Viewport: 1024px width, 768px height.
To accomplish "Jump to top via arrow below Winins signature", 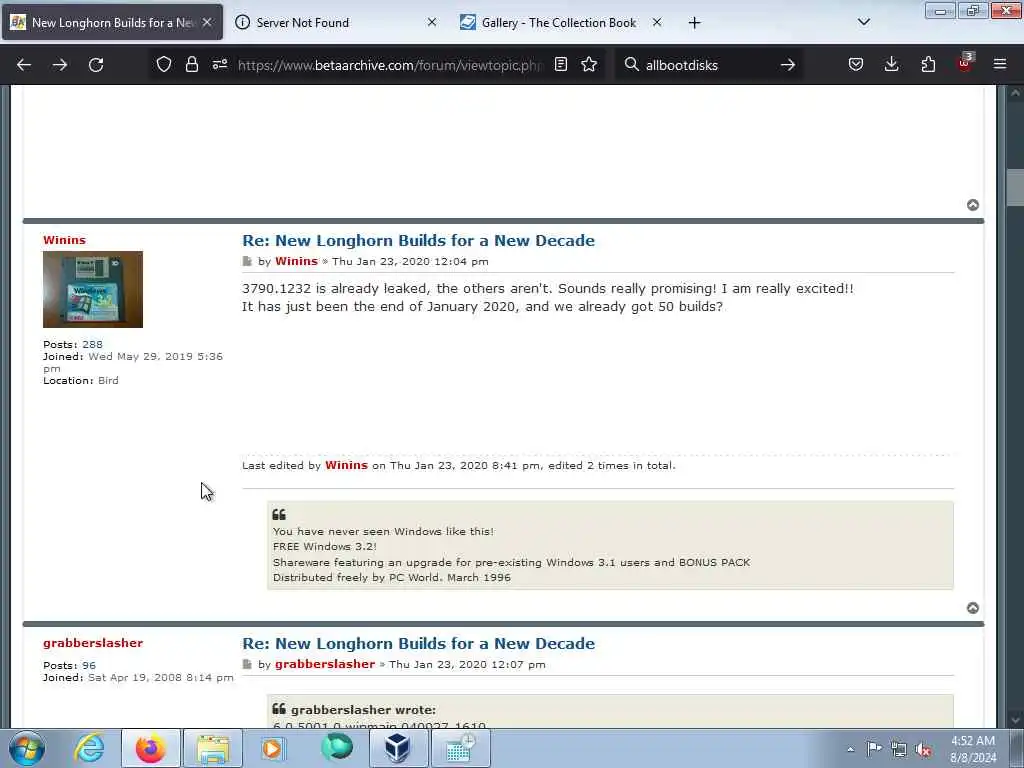I will [x=972, y=608].
